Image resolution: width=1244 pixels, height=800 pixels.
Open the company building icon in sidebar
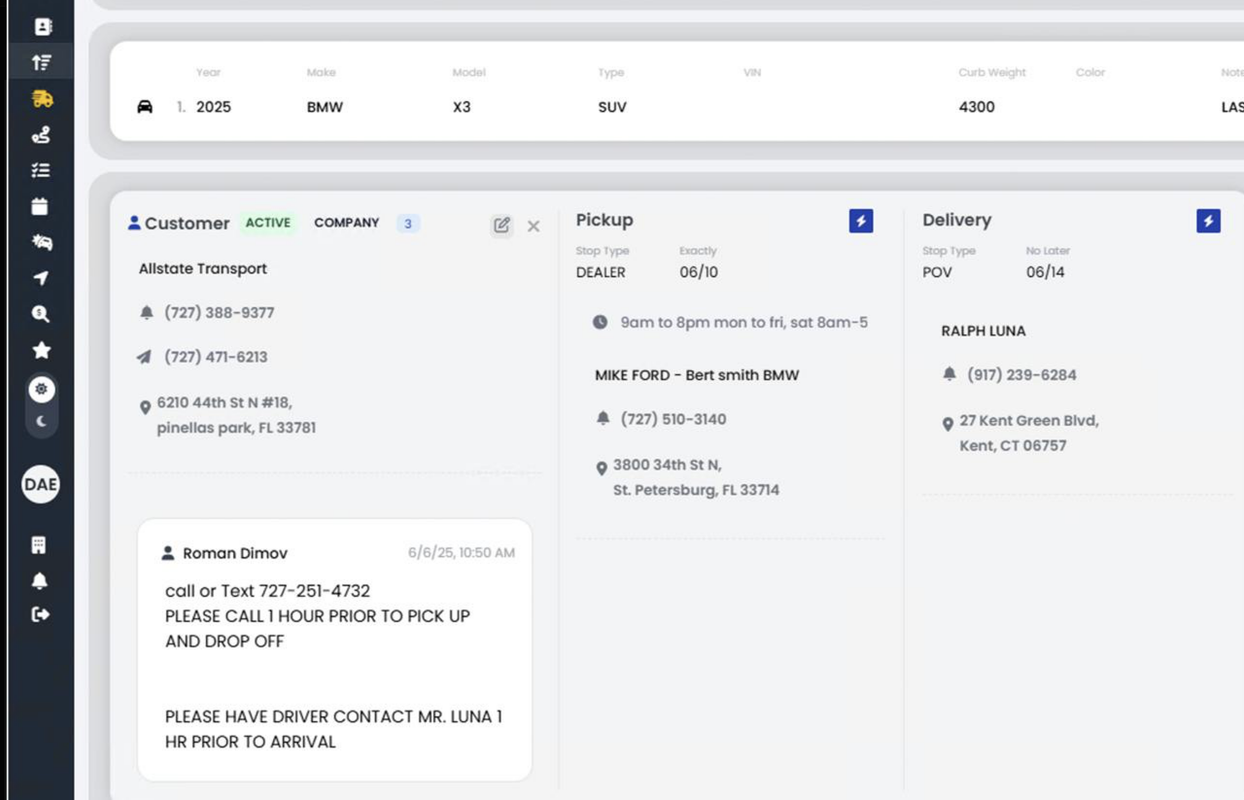click(x=39, y=545)
